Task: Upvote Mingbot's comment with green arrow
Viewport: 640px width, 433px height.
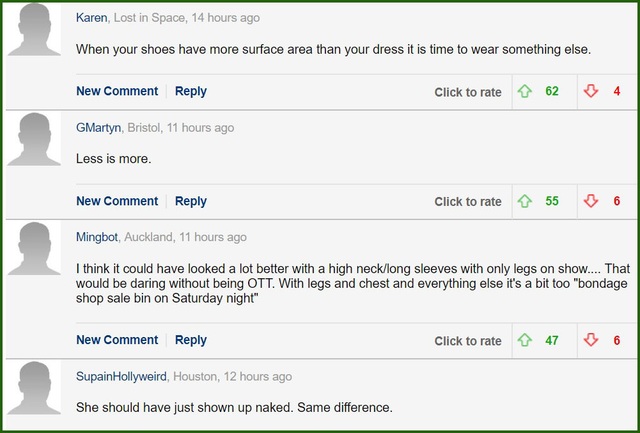Action: 524,341
